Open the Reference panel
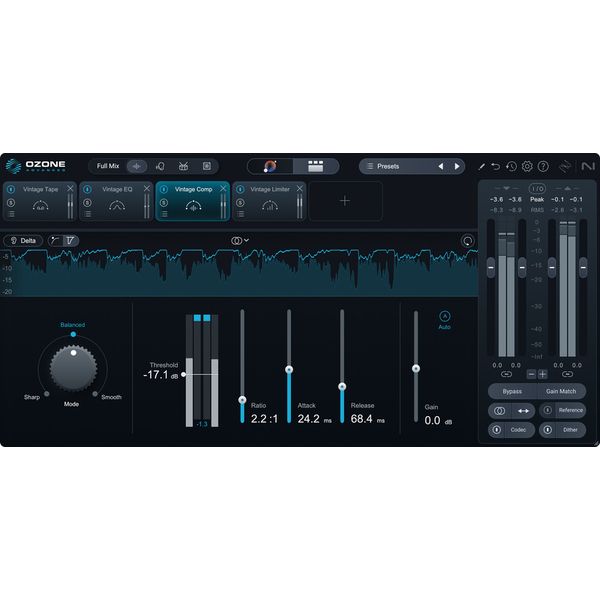Screen dimensions: 600x600 tap(571, 410)
